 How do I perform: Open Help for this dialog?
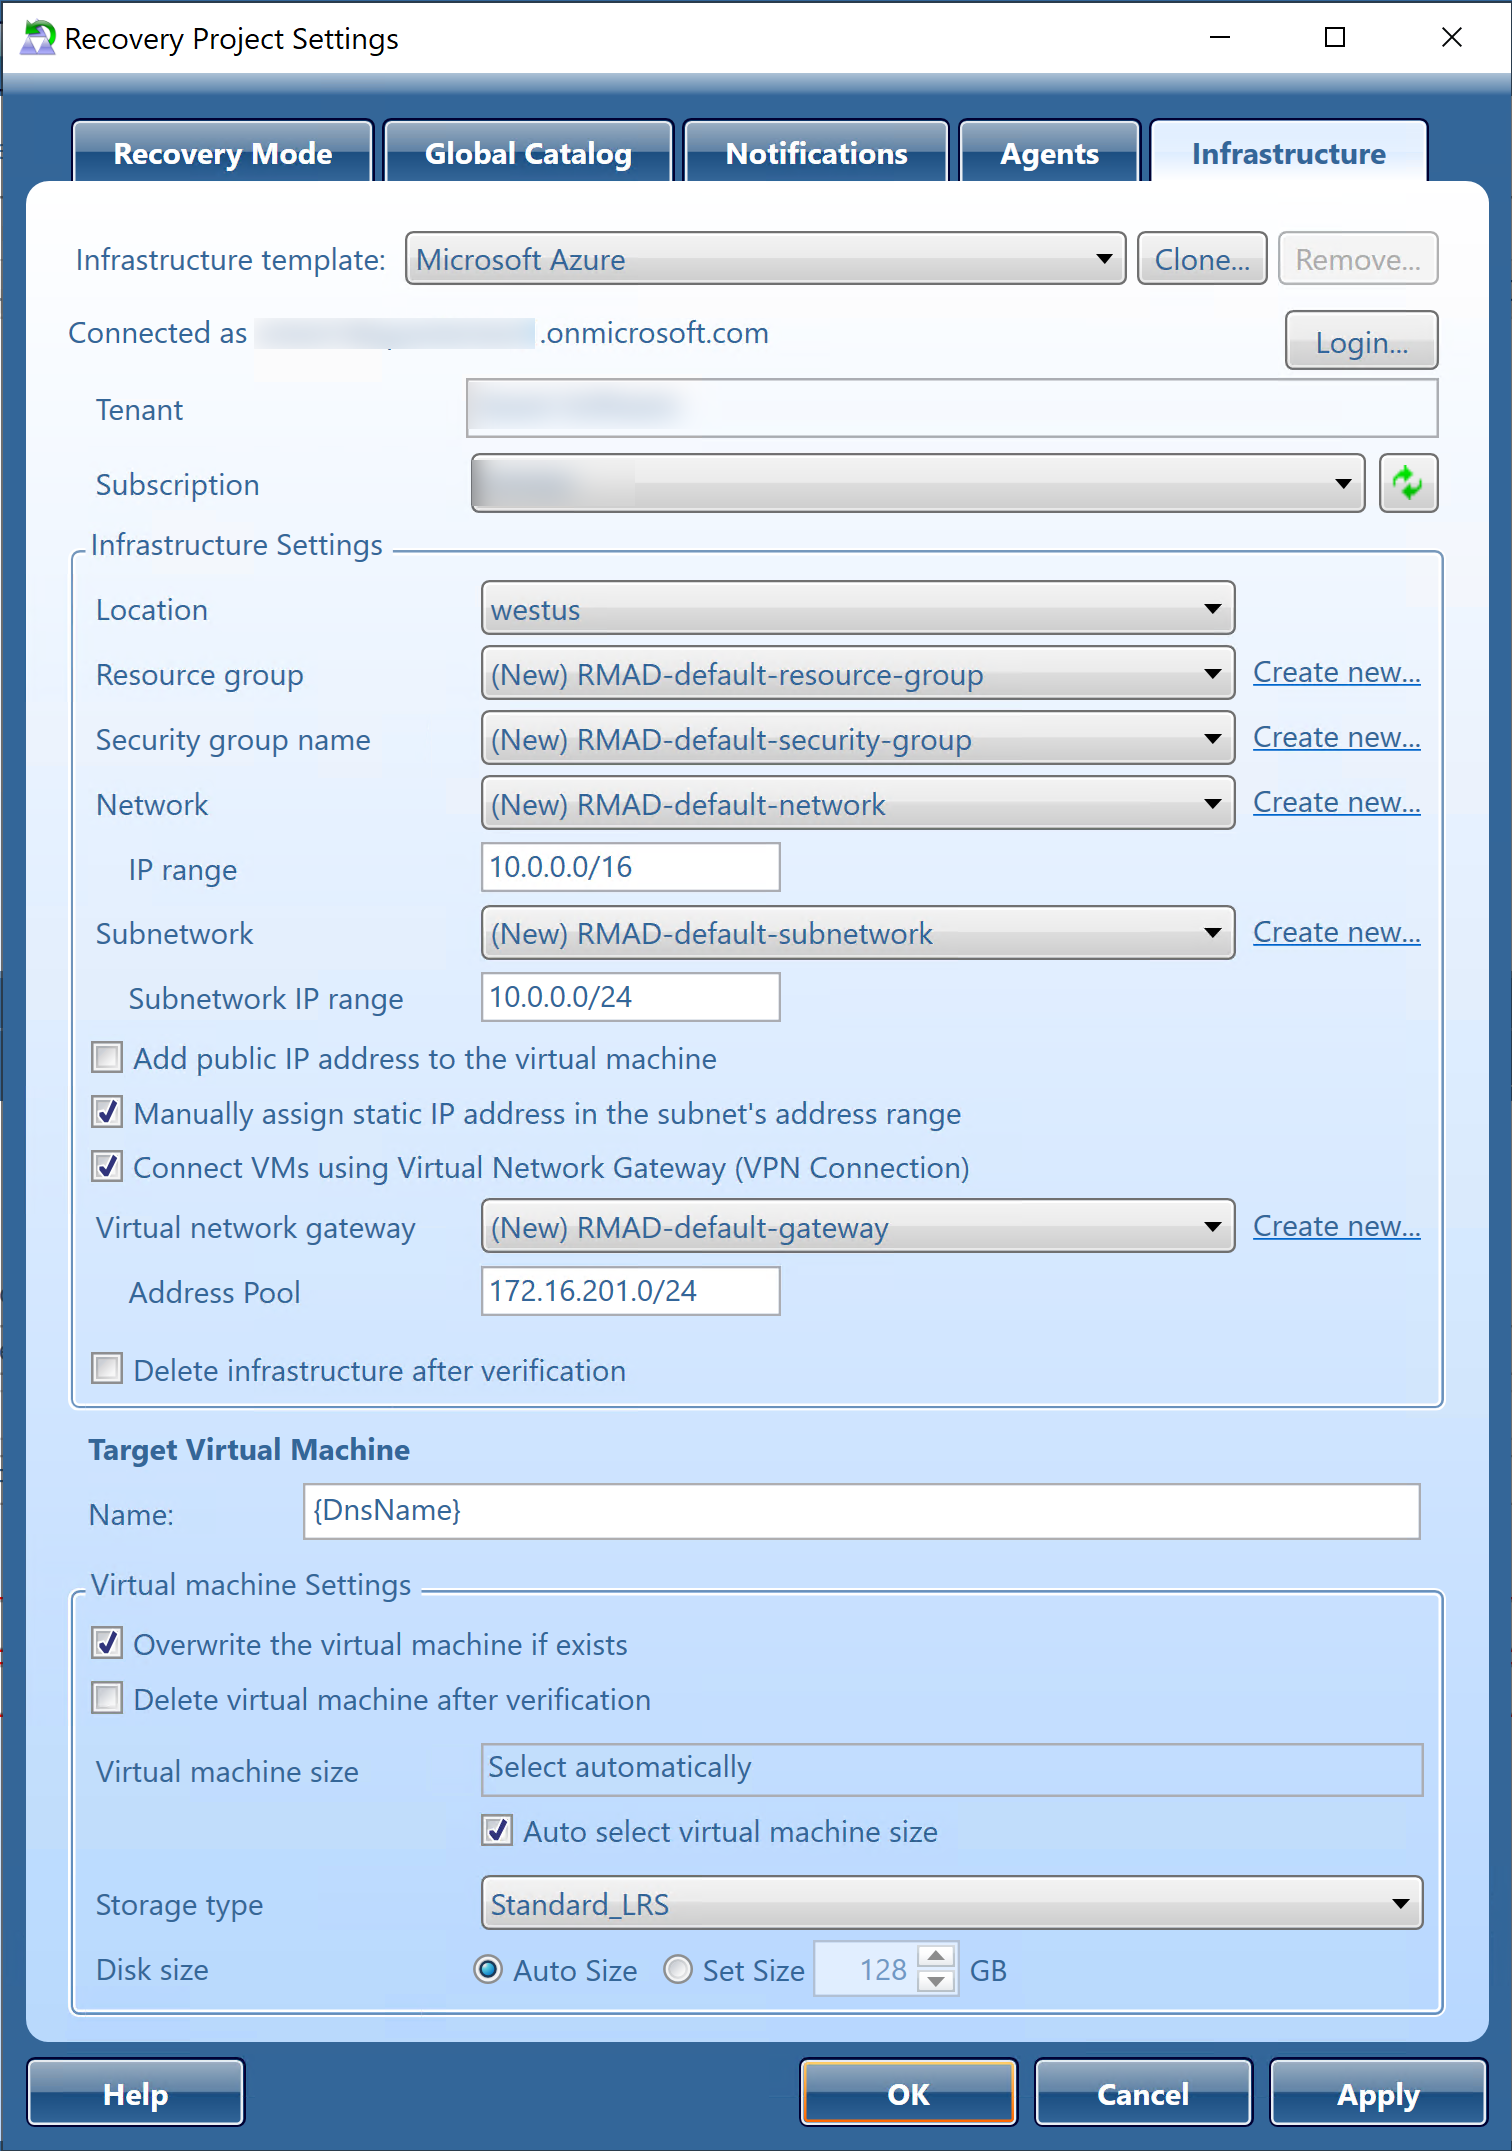[136, 2093]
